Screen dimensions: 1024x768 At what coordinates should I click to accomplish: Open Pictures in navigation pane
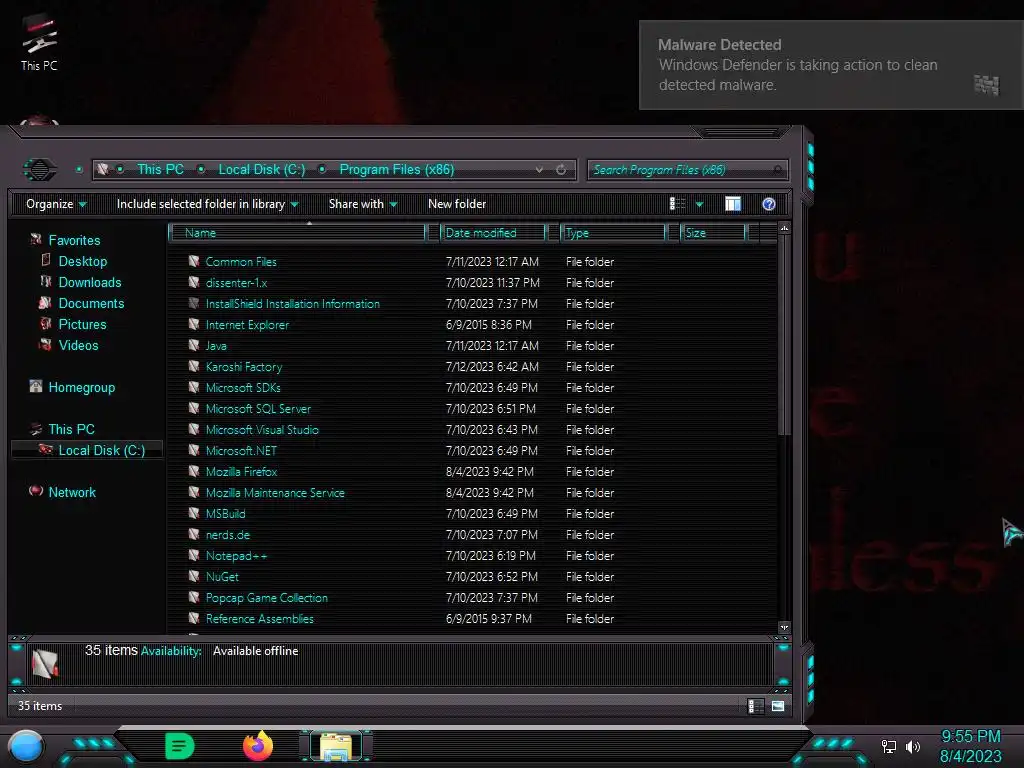pyautogui.click(x=82, y=324)
